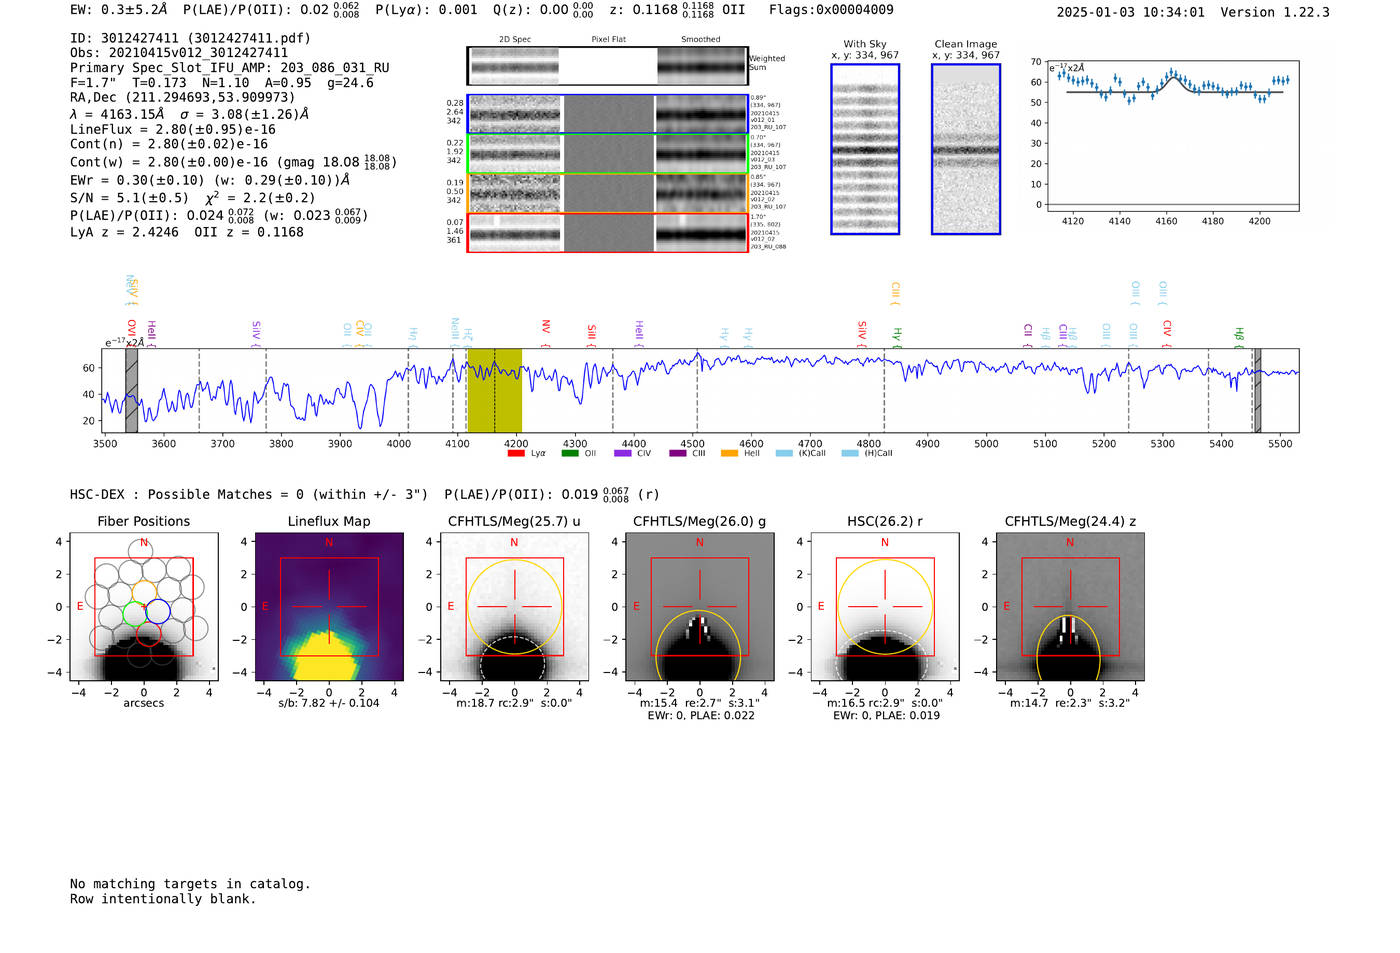Click the 'S/N = 5.1(±0.5)' line

coord(129,198)
